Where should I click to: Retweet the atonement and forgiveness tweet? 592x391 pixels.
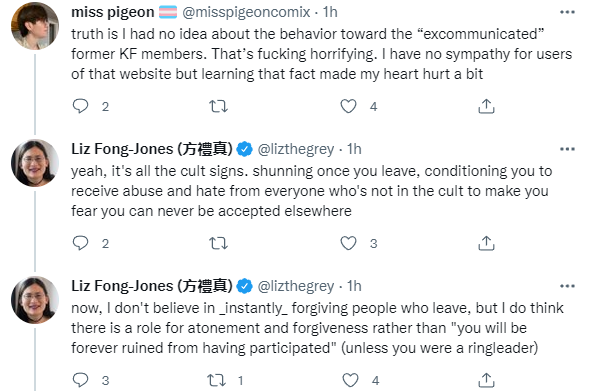[217, 380]
